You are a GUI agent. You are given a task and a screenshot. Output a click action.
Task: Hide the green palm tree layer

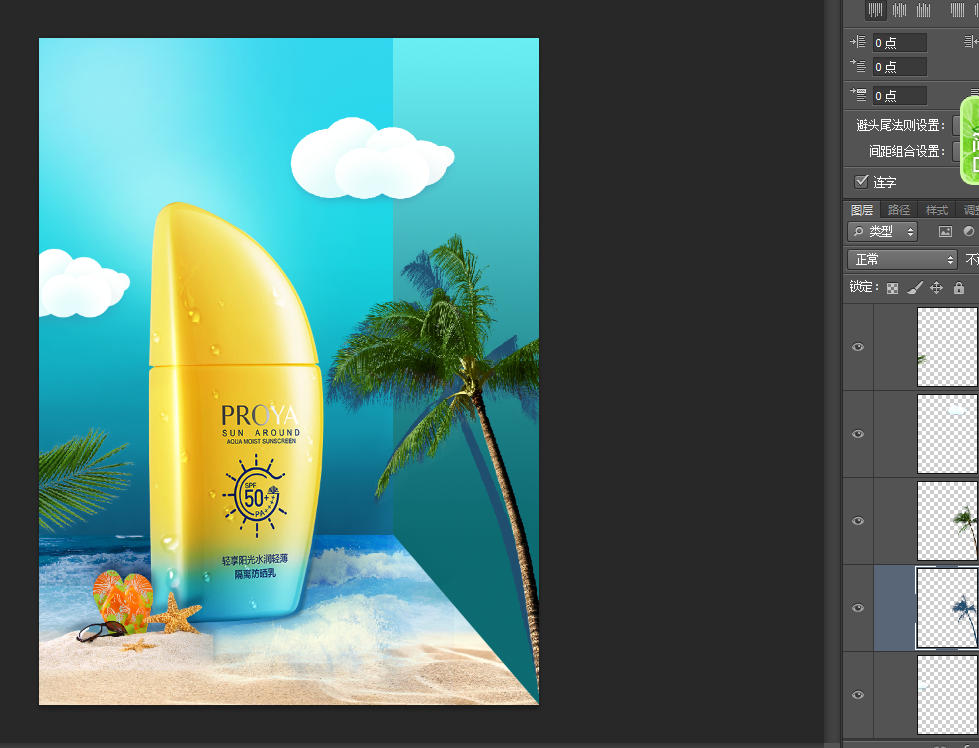click(858, 521)
